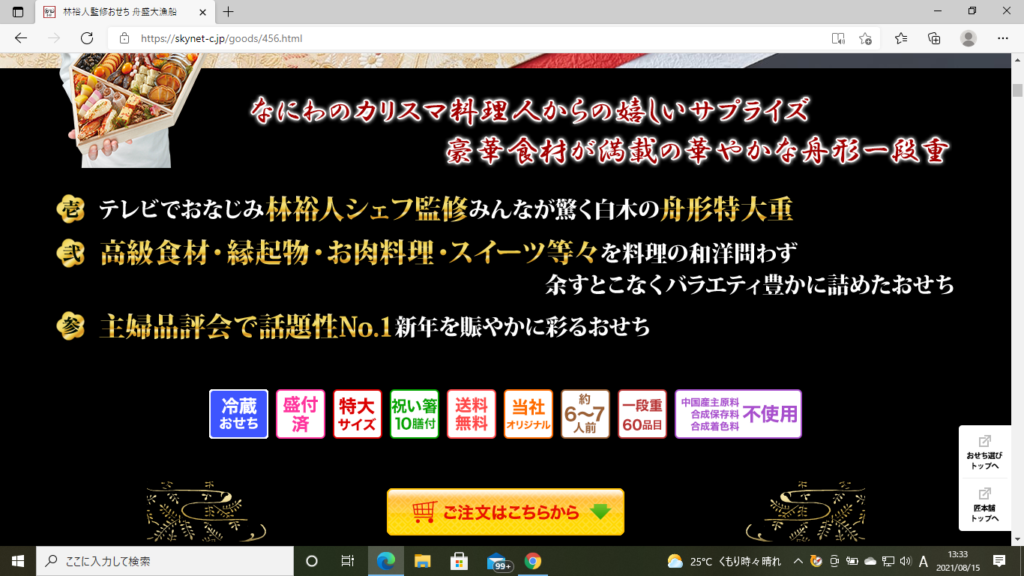Click the 約6〜7人前 badge
The width and height of the screenshot is (1024, 576).
pyautogui.click(x=585, y=414)
